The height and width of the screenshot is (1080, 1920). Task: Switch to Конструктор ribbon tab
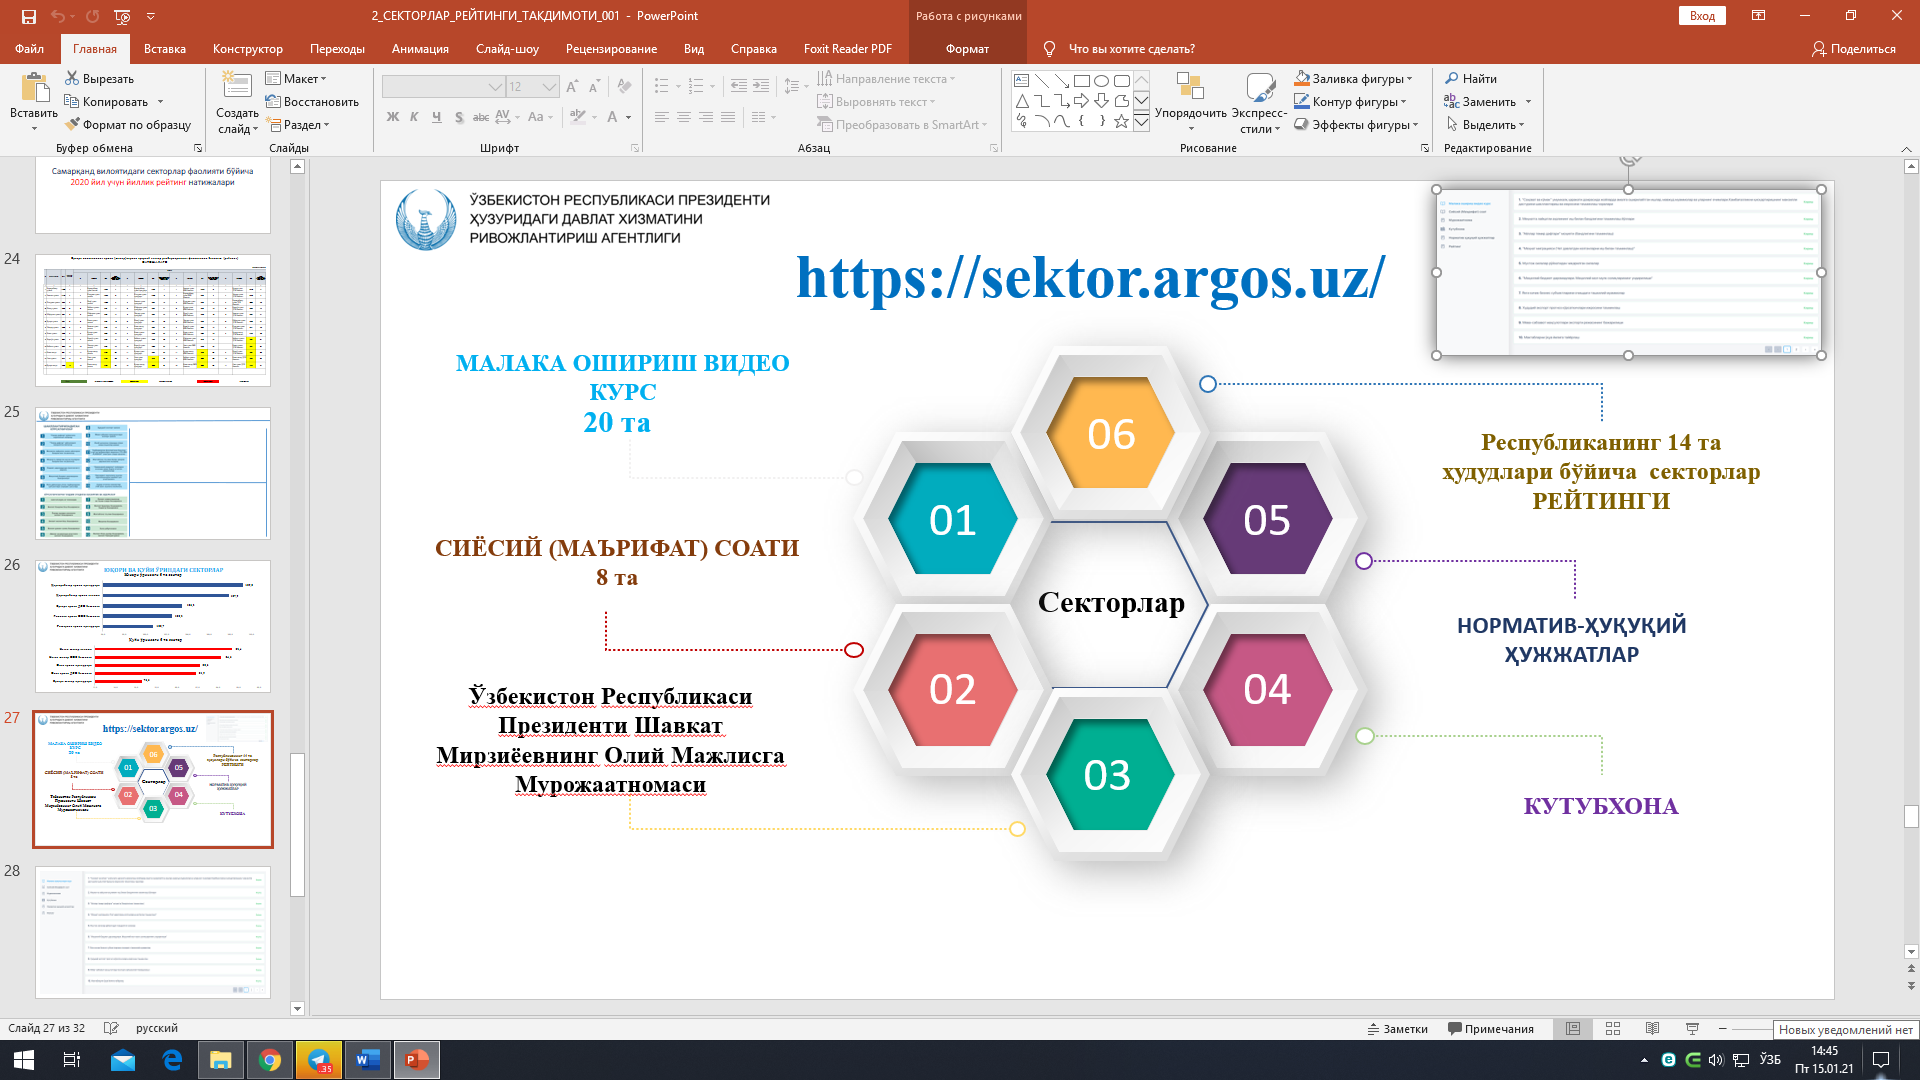(x=248, y=48)
